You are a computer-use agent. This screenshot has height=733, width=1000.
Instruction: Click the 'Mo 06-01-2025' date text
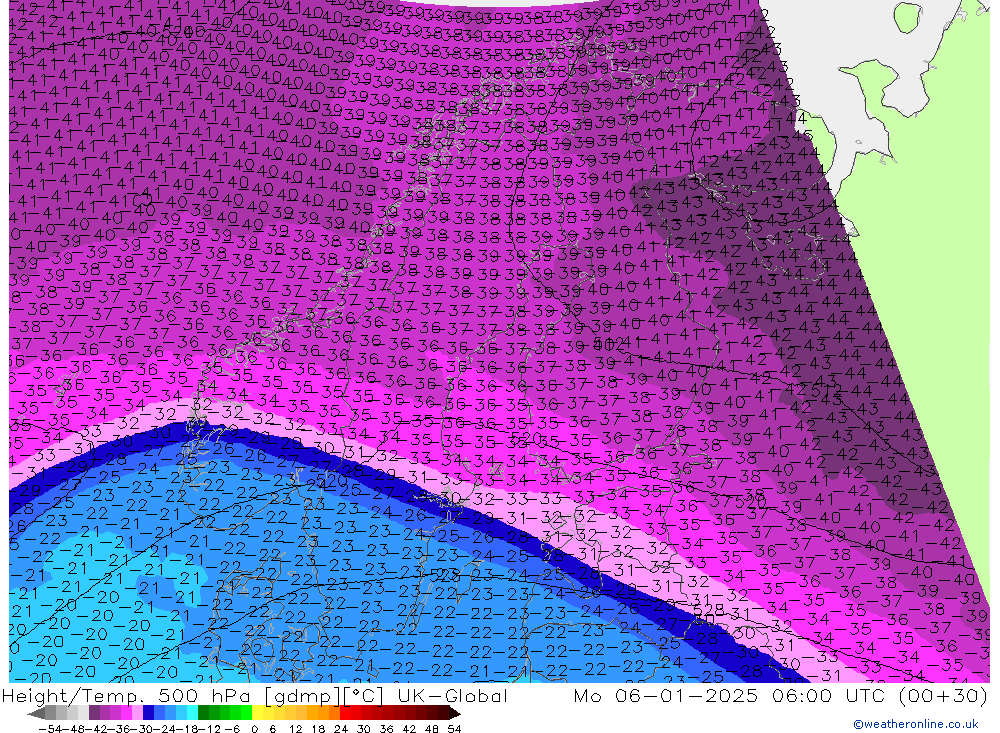666,695
